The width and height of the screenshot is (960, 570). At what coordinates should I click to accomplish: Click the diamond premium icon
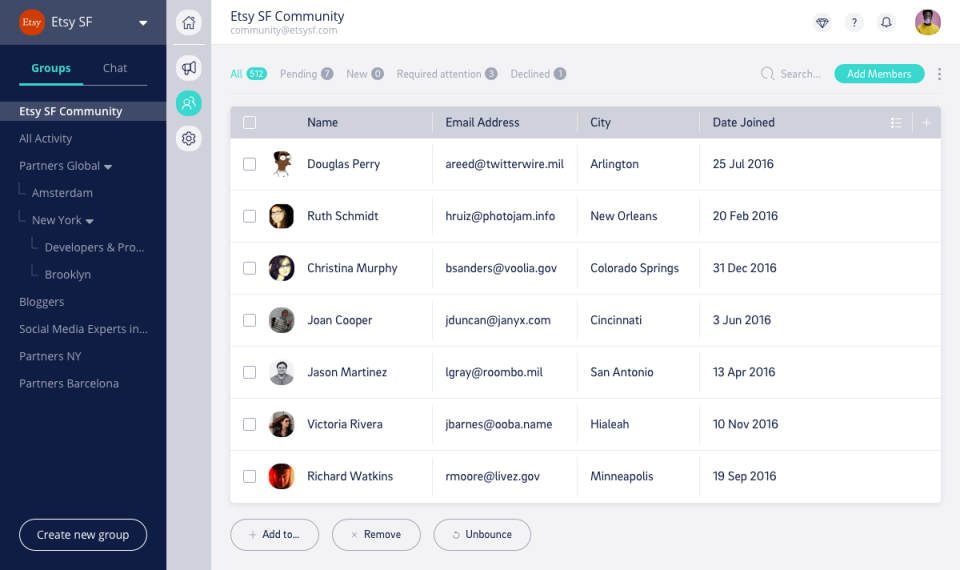[822, 23]
